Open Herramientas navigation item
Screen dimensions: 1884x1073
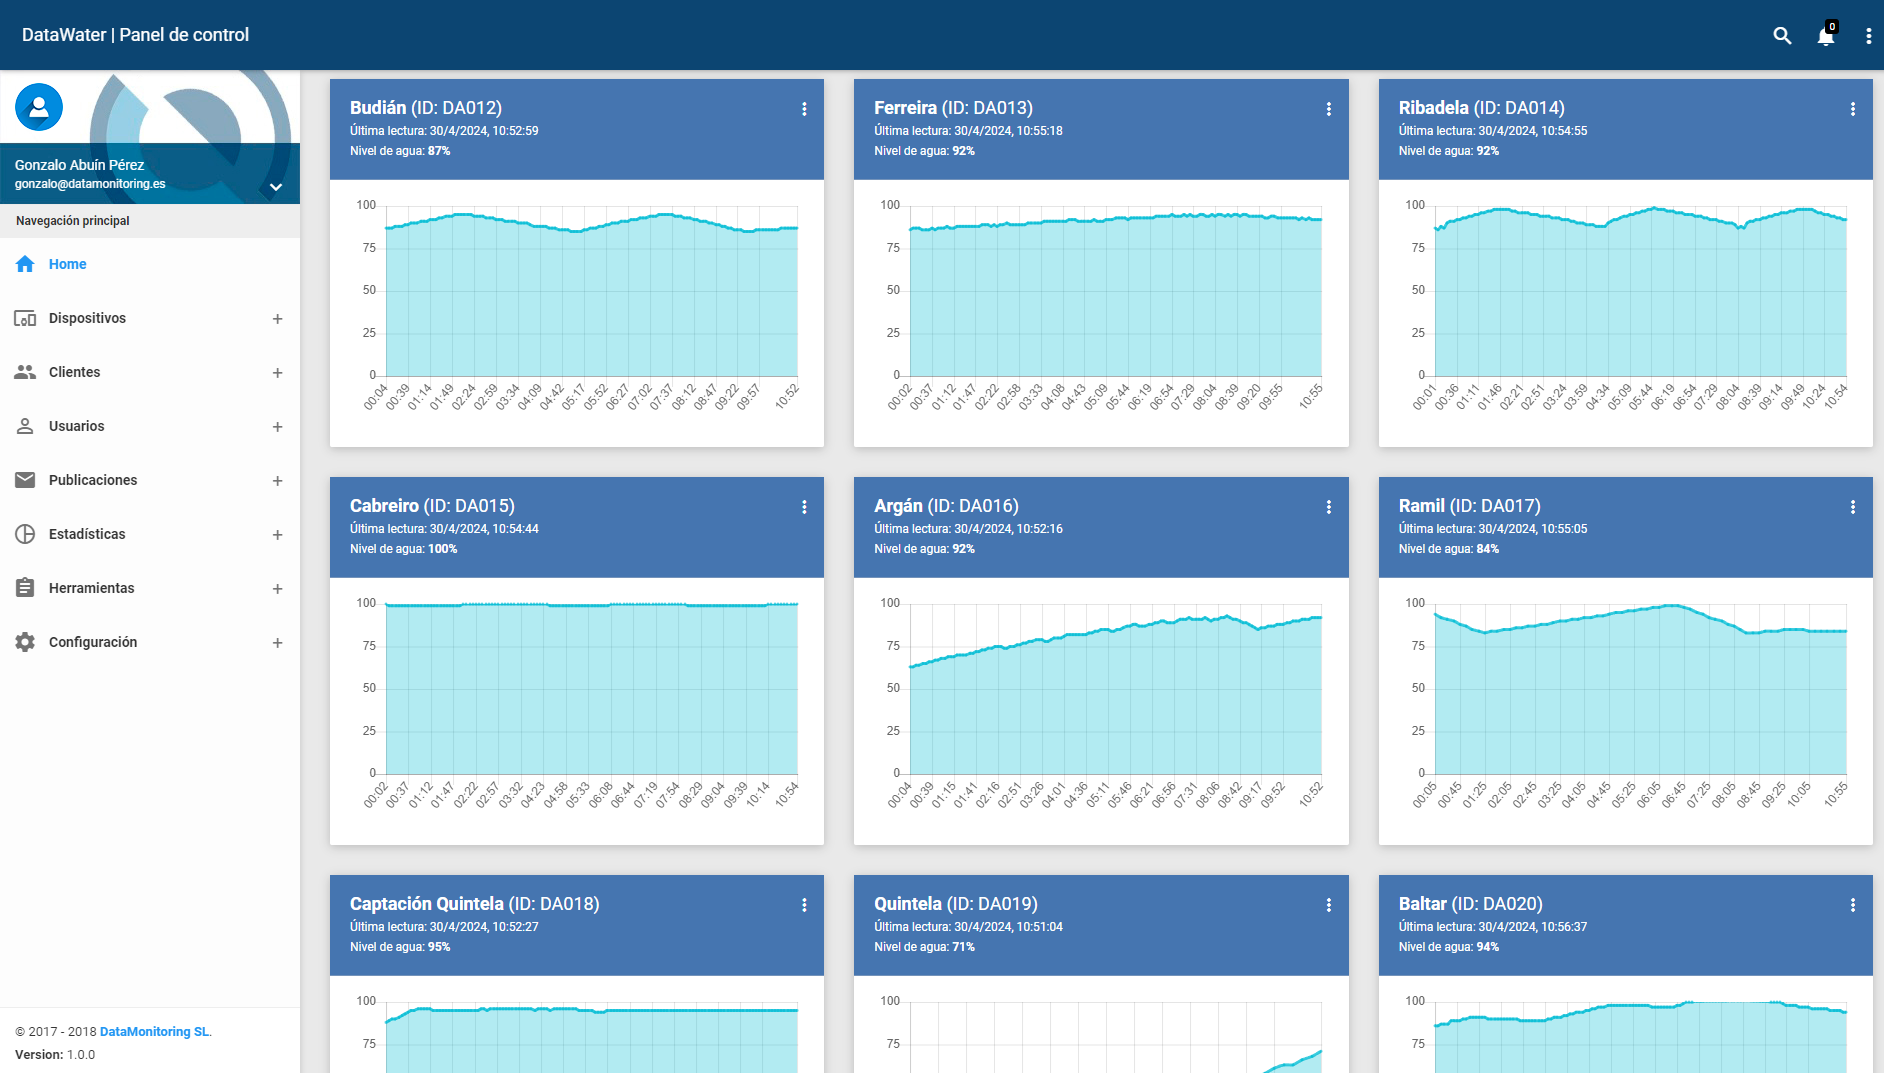pyautogui.click(x=150, y=588)
